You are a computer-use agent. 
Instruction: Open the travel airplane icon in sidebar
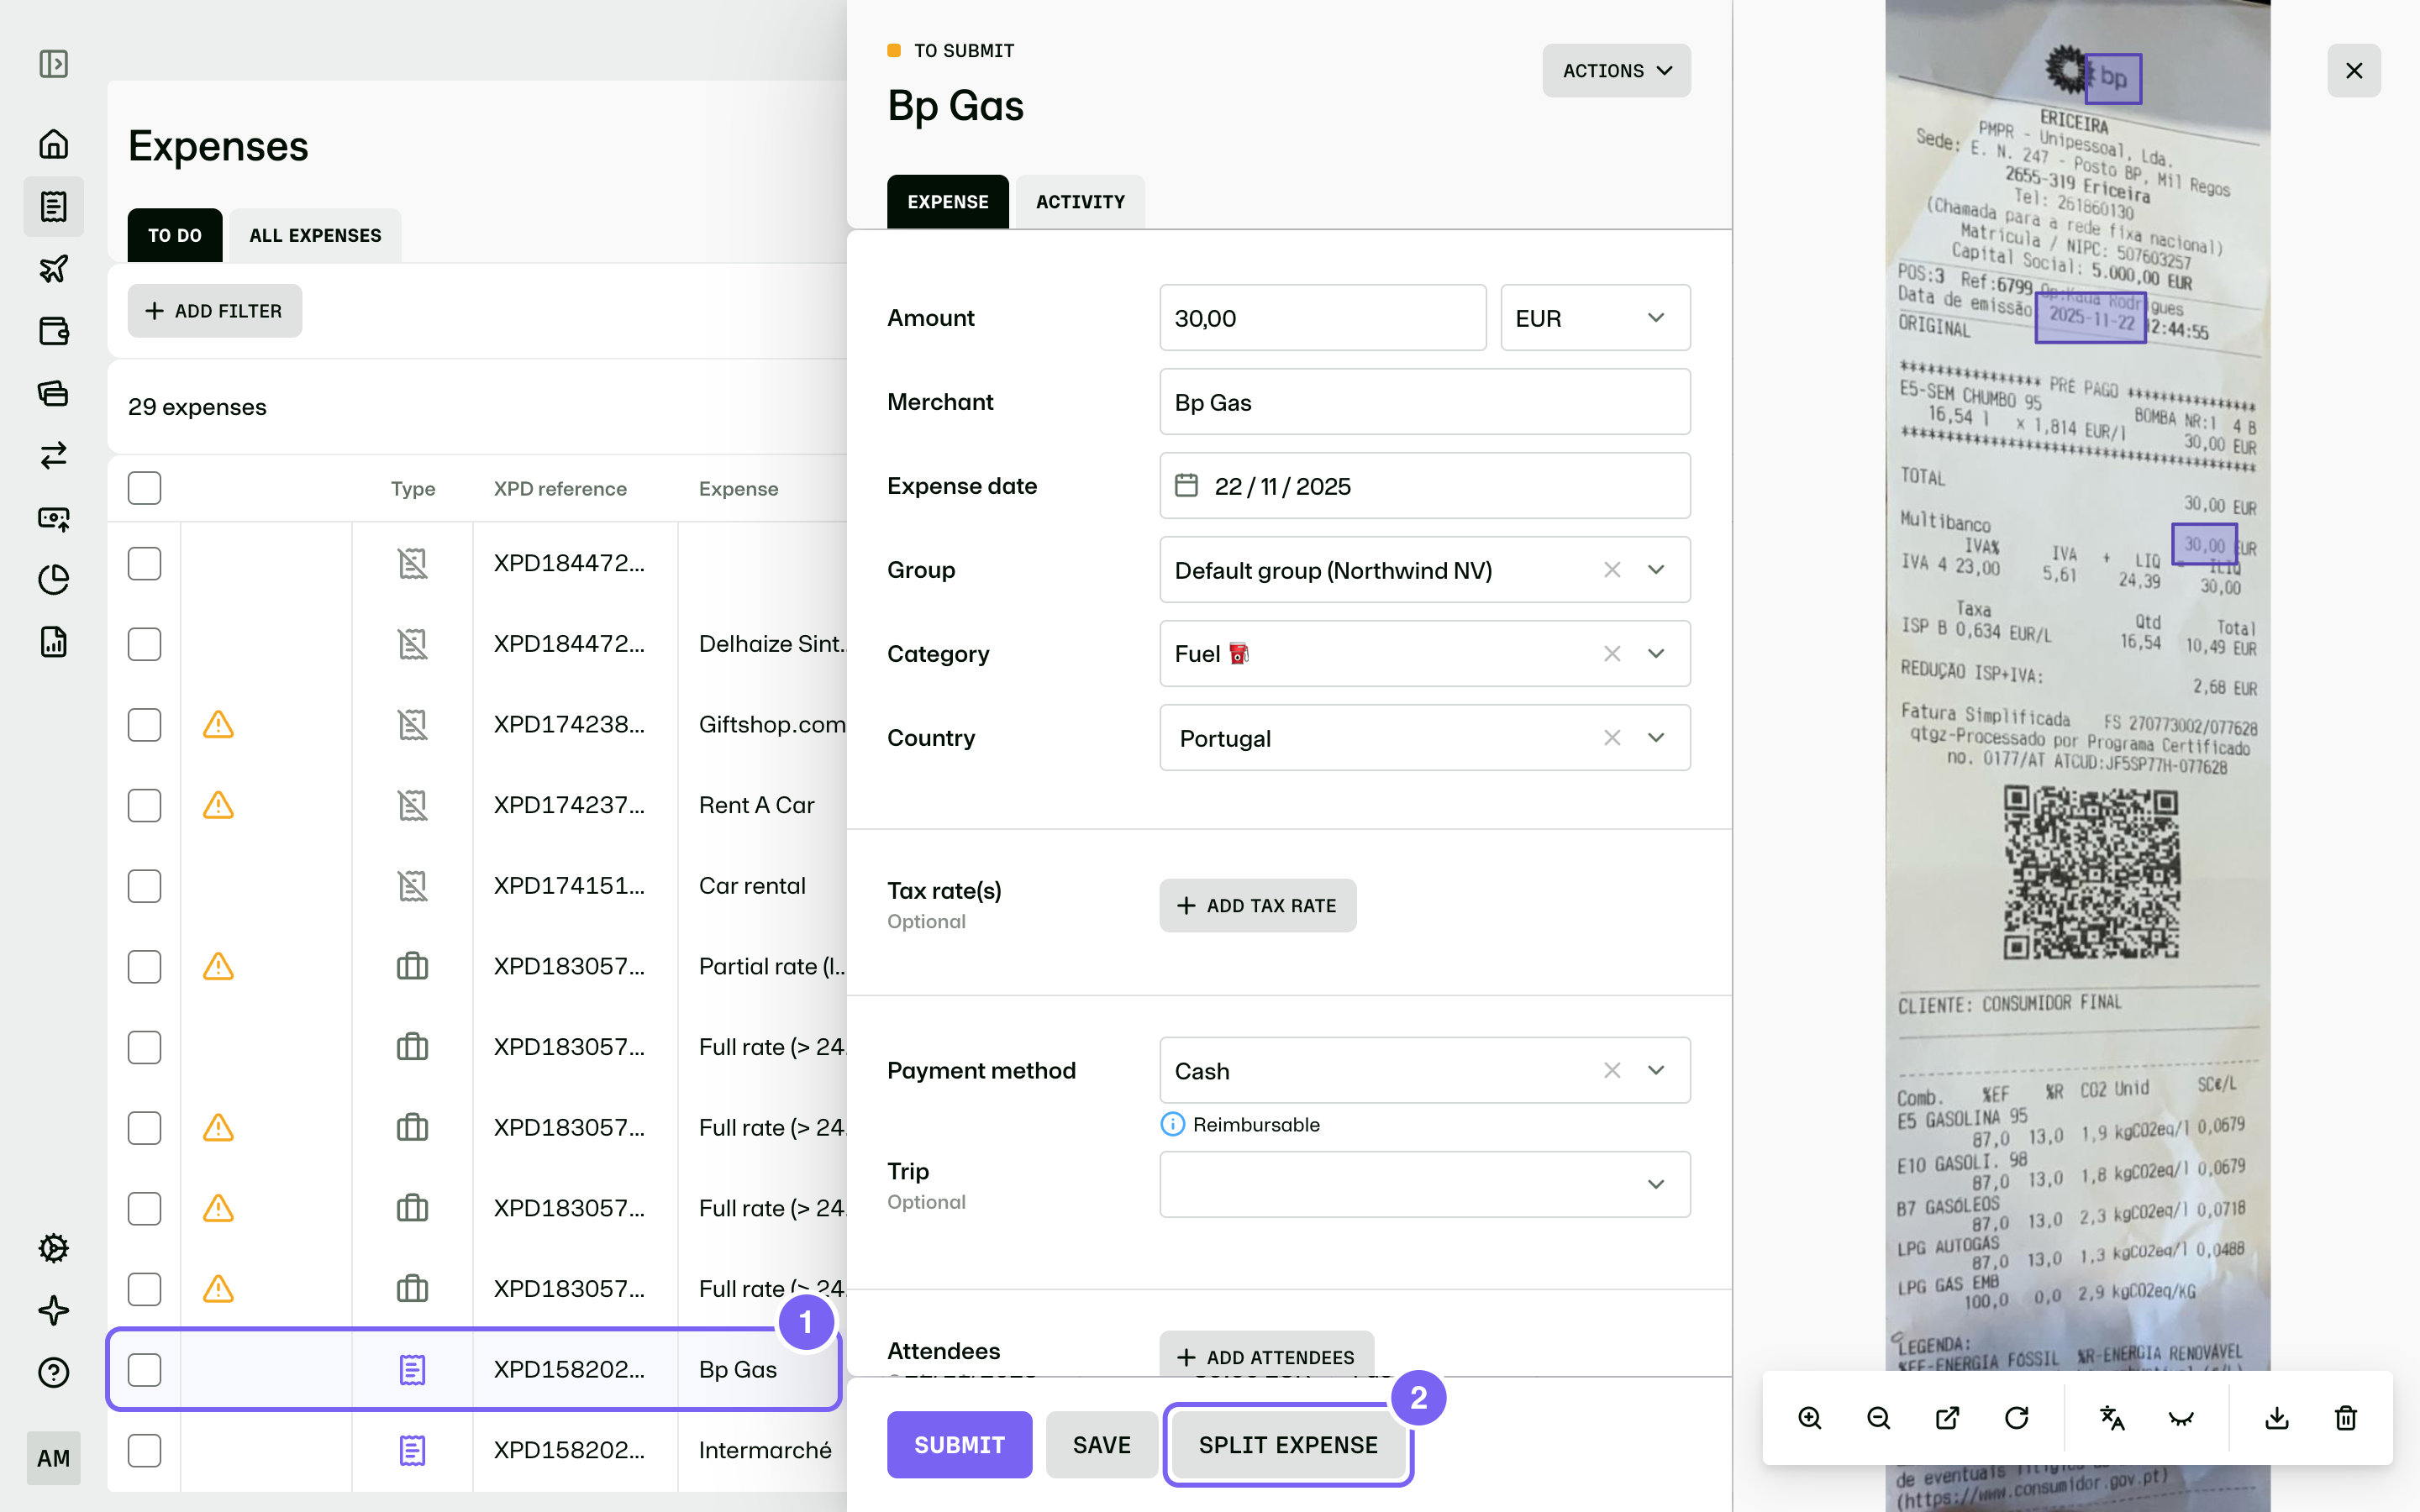click(x=53, y=268)
